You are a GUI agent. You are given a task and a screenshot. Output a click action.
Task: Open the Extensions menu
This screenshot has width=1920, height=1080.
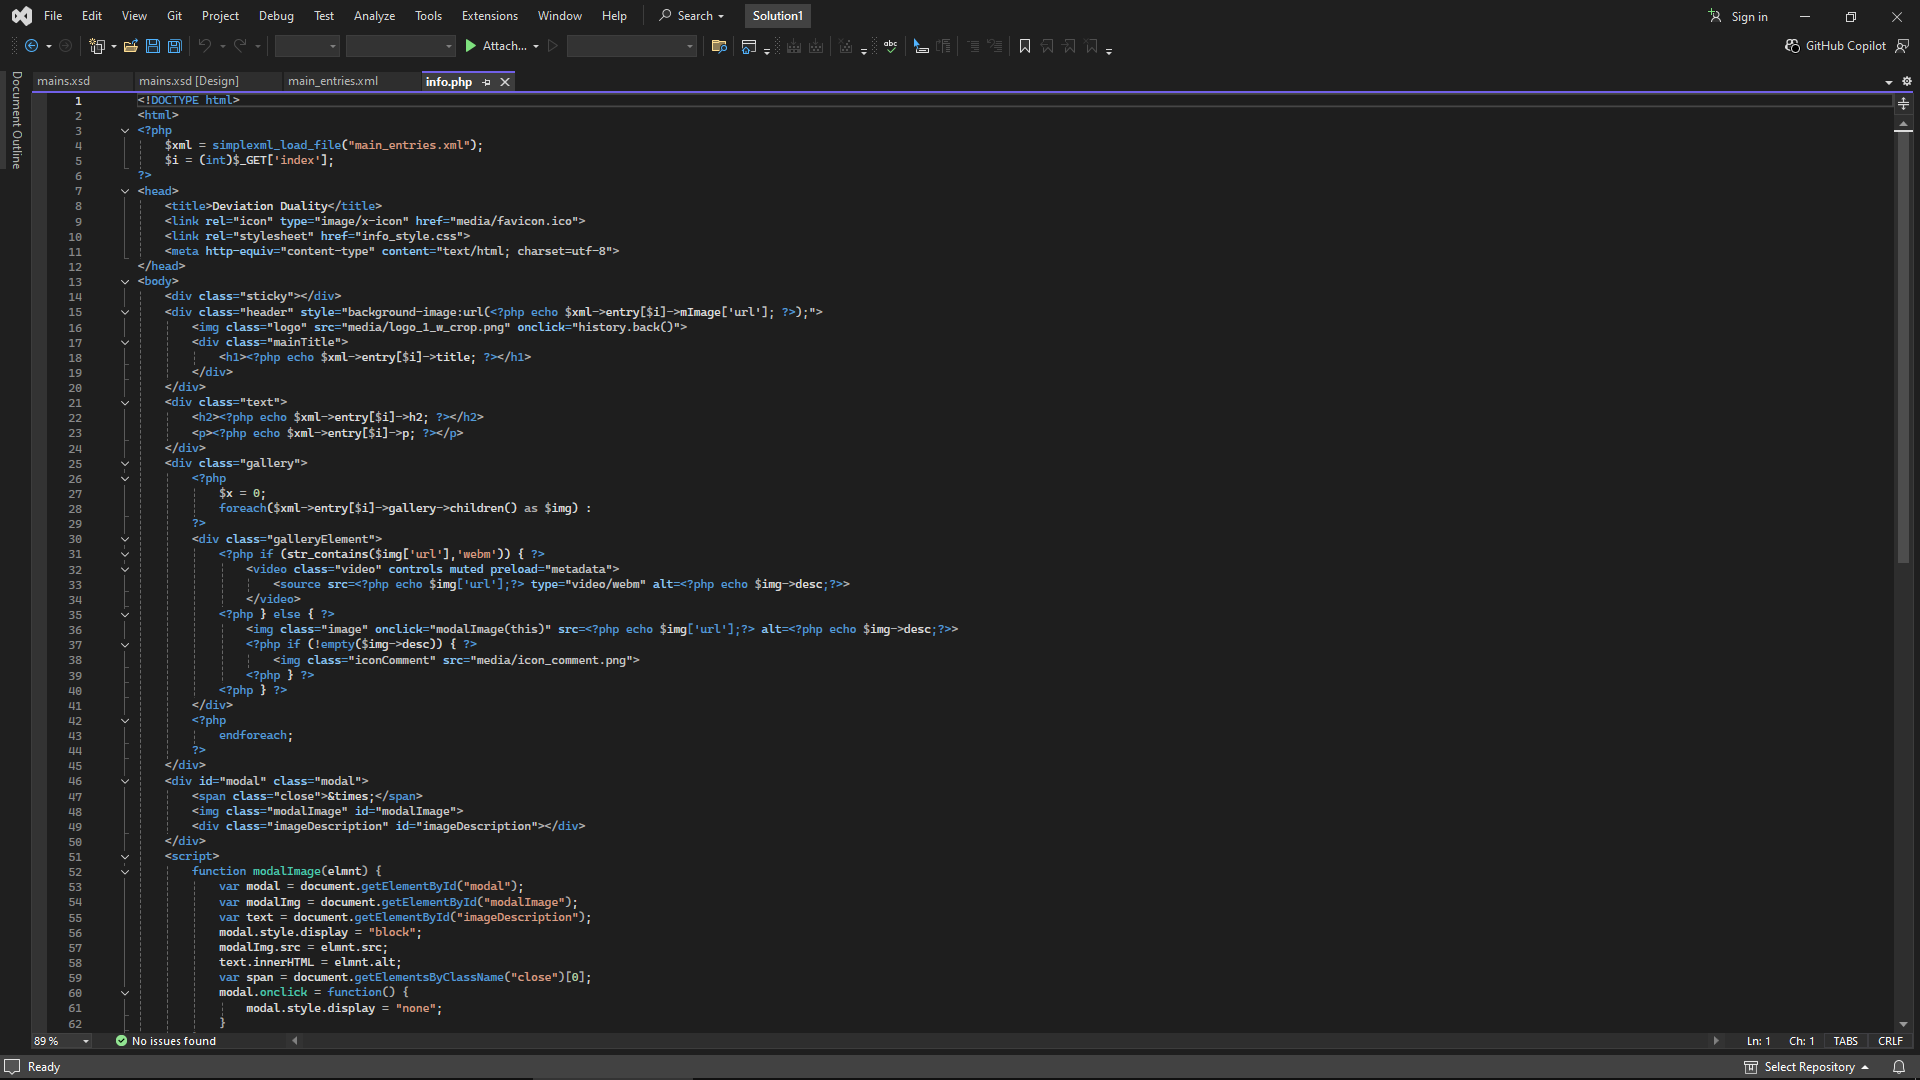click(x=489, y=16)
